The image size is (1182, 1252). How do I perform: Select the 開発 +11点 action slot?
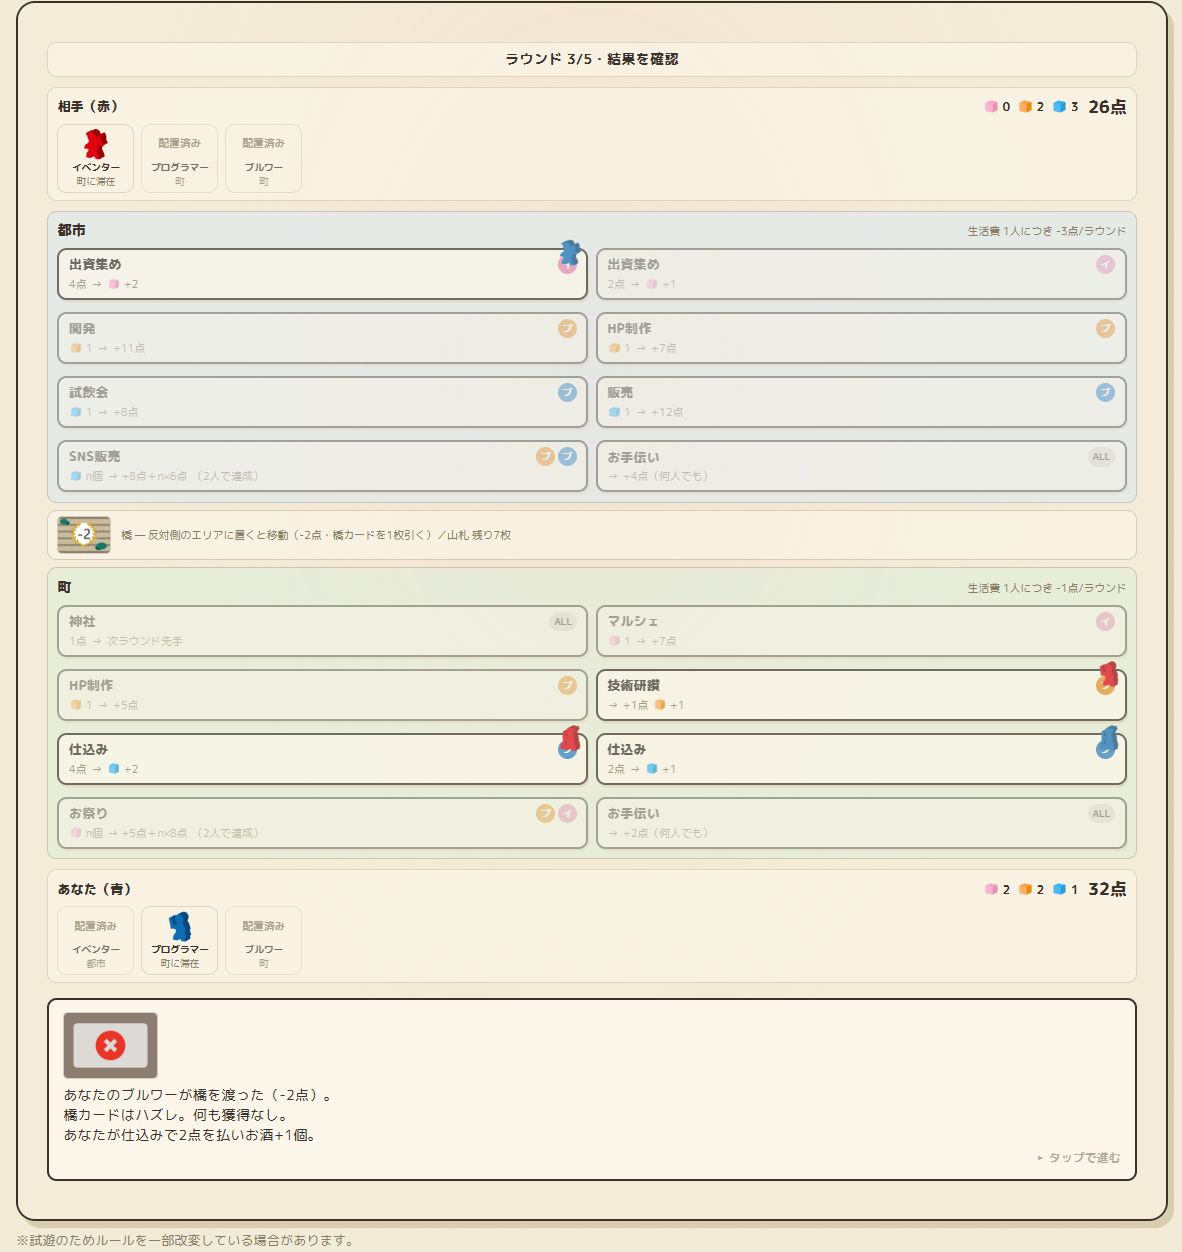[x=322, y=338]
